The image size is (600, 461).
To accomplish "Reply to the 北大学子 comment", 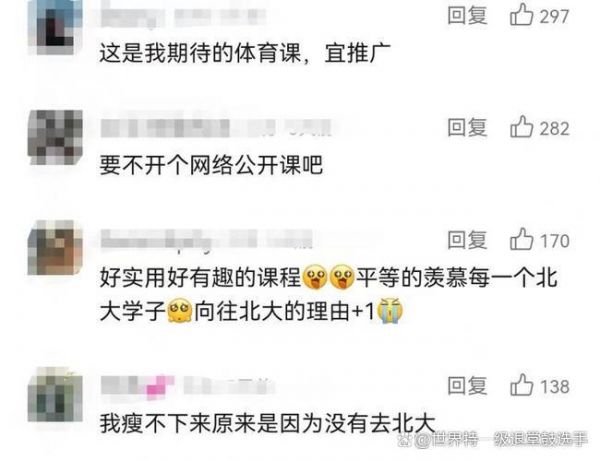I will pyautogui.click(x=467, y=240).
